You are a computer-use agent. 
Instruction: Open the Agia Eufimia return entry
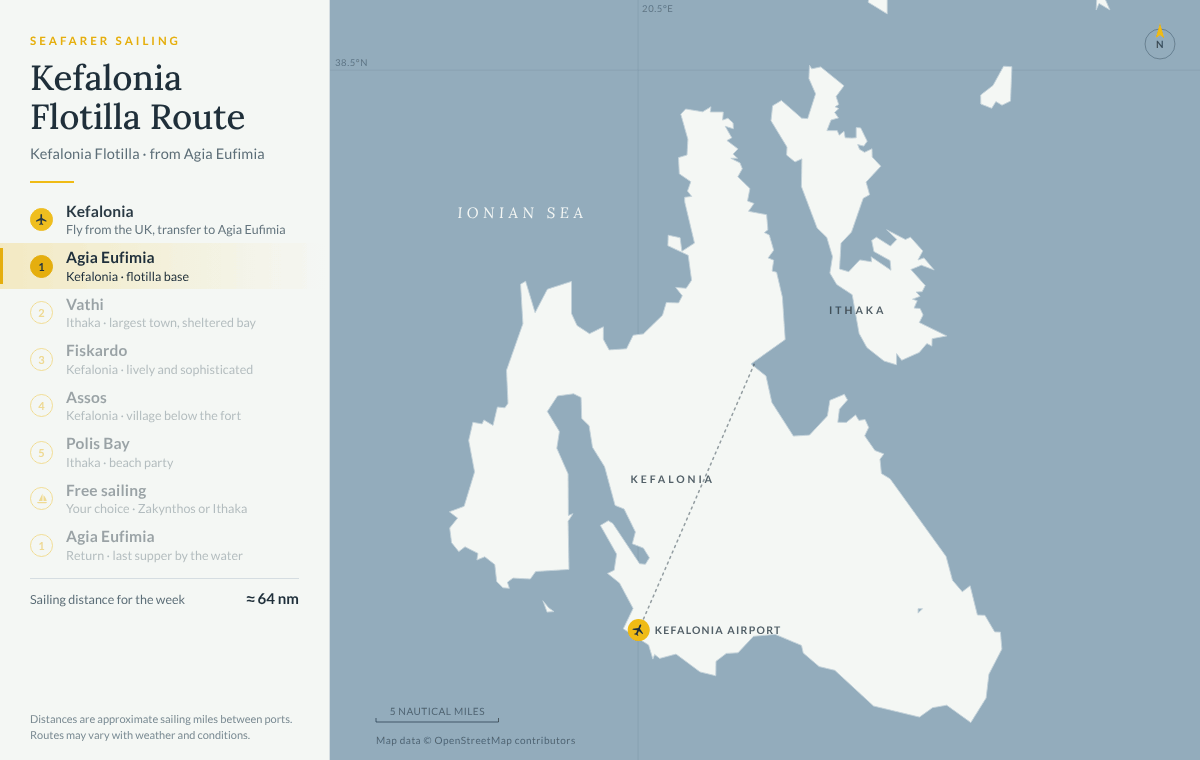pos(164,545)
